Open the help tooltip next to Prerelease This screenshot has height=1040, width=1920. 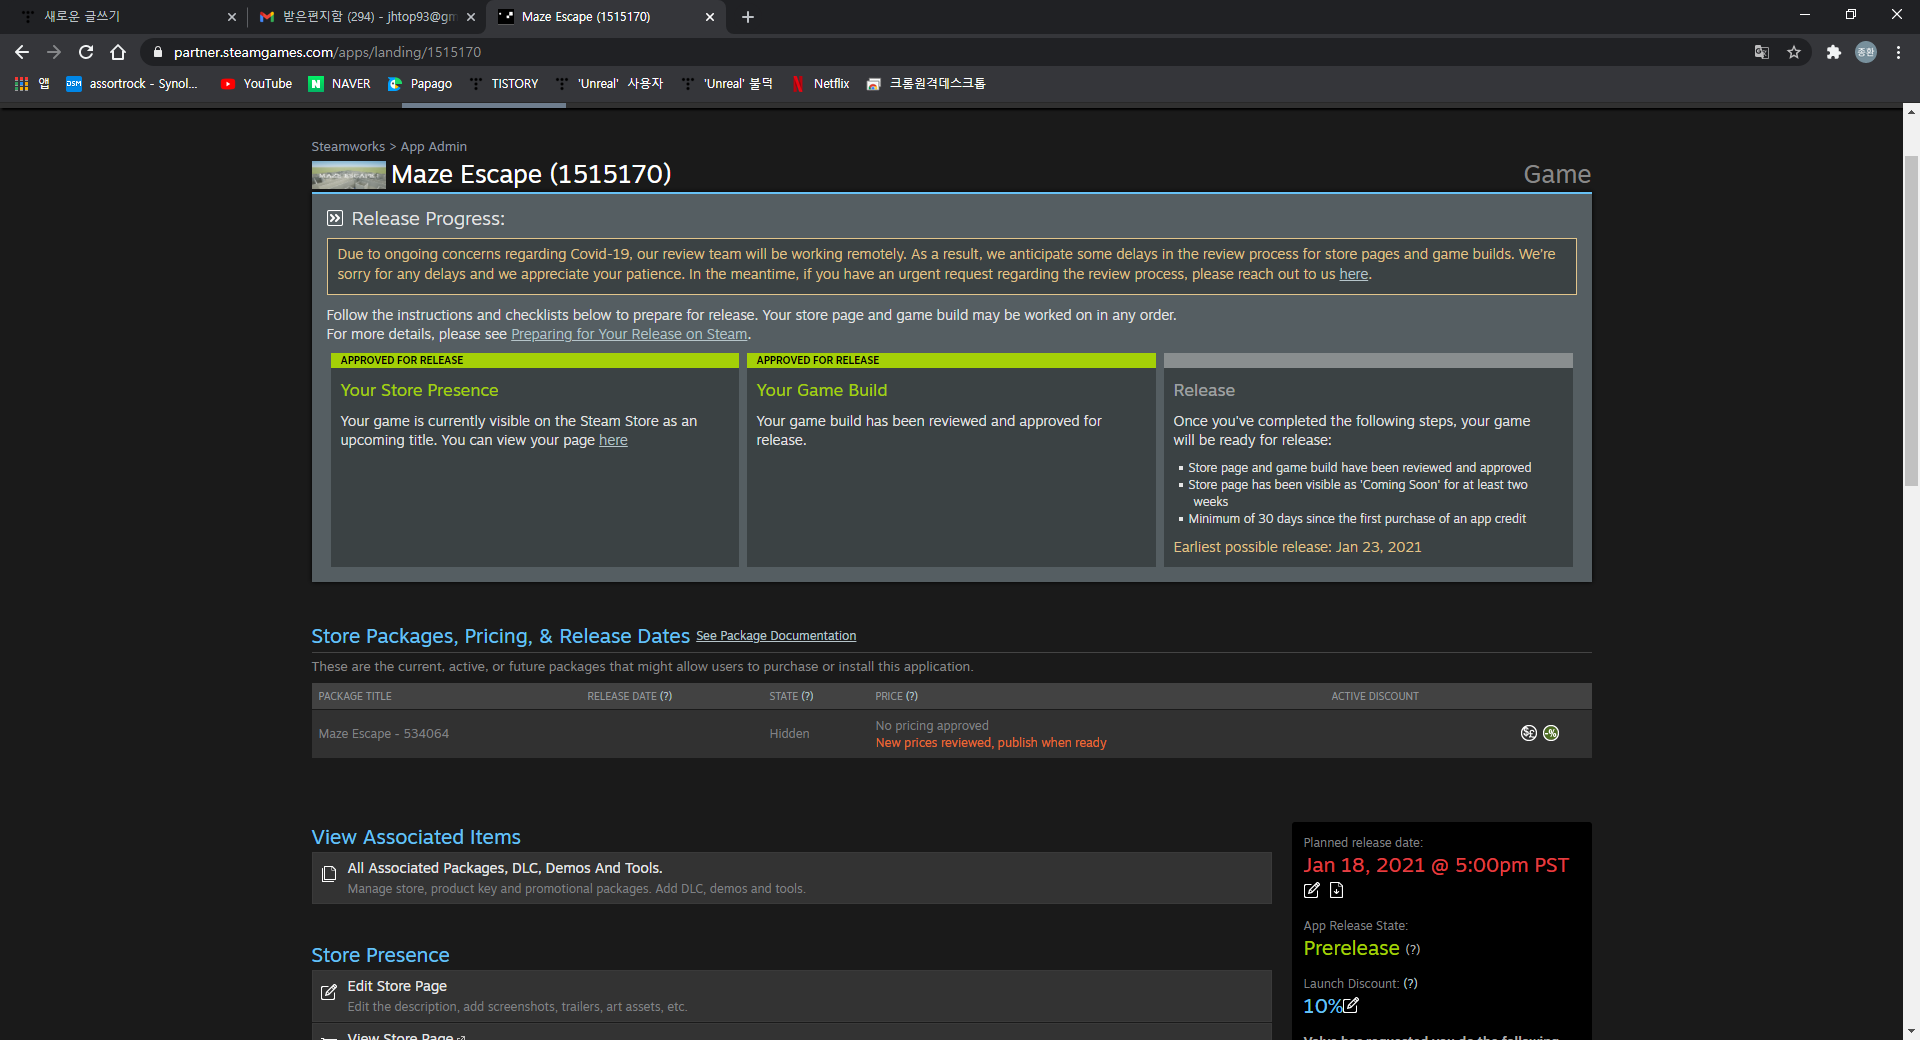pos(1413,949)
